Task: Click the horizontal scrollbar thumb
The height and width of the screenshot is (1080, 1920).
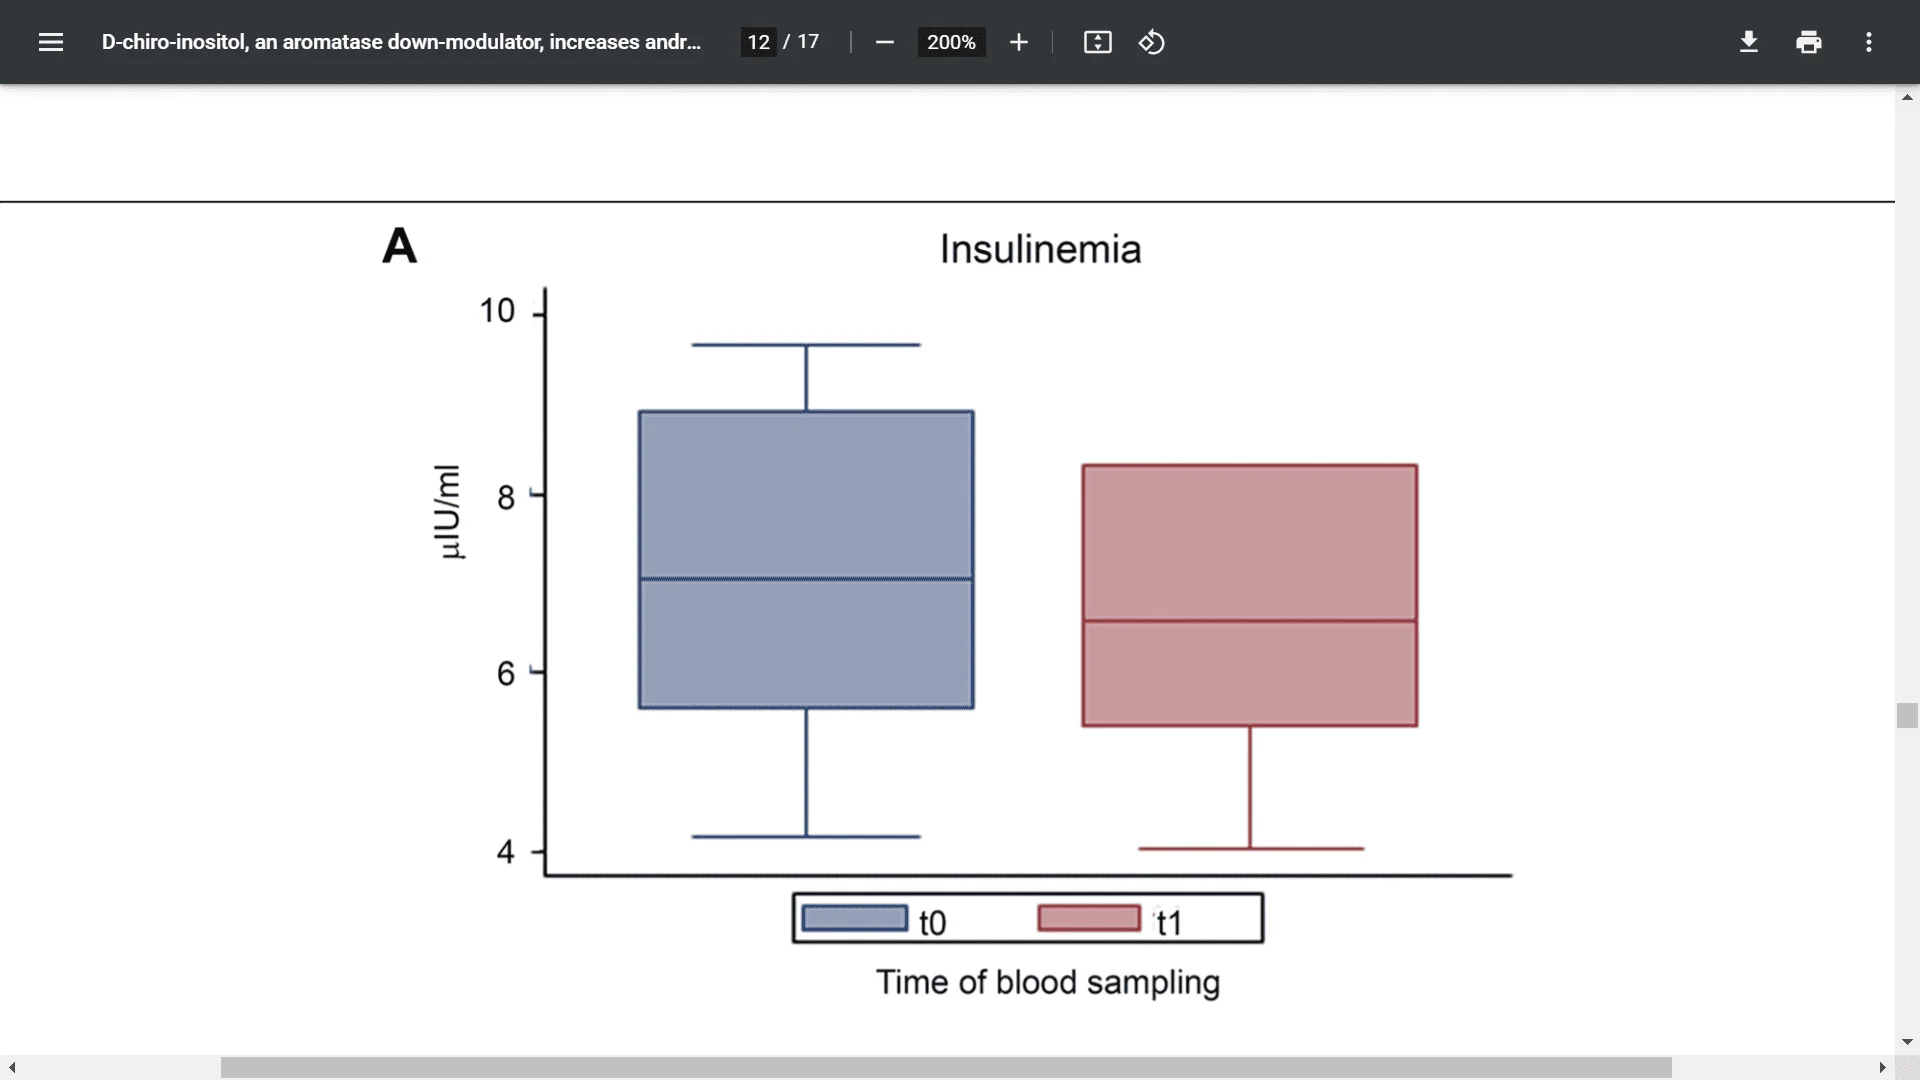Action: 946,1068
